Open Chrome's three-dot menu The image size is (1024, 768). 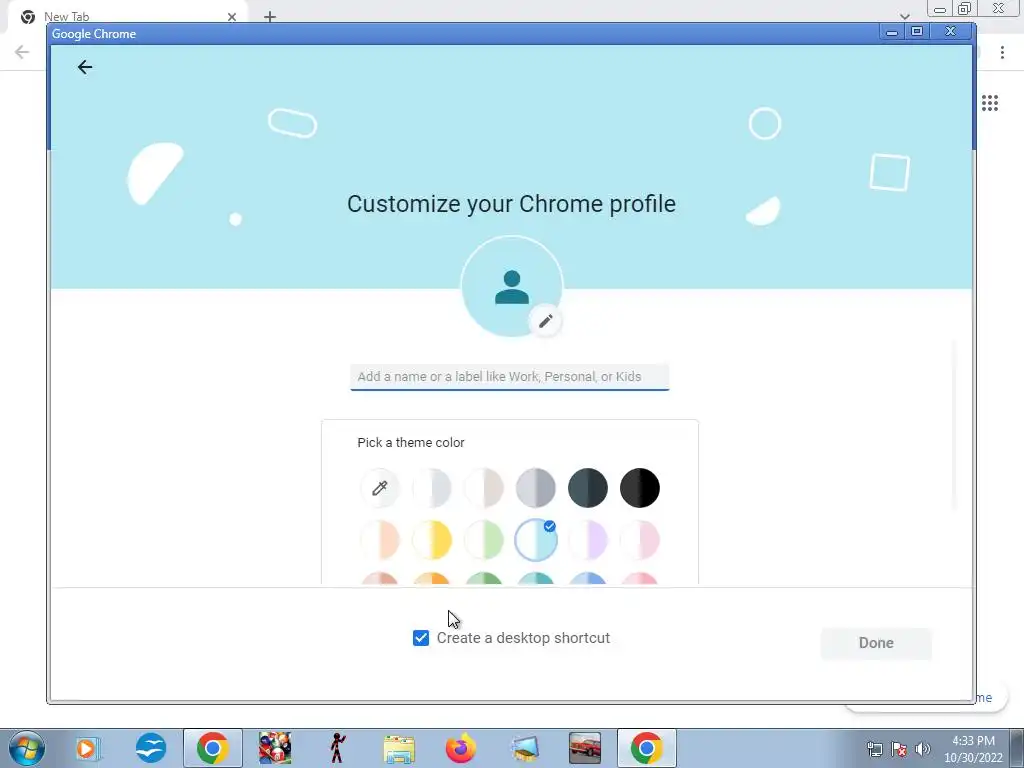point(1002,52)
